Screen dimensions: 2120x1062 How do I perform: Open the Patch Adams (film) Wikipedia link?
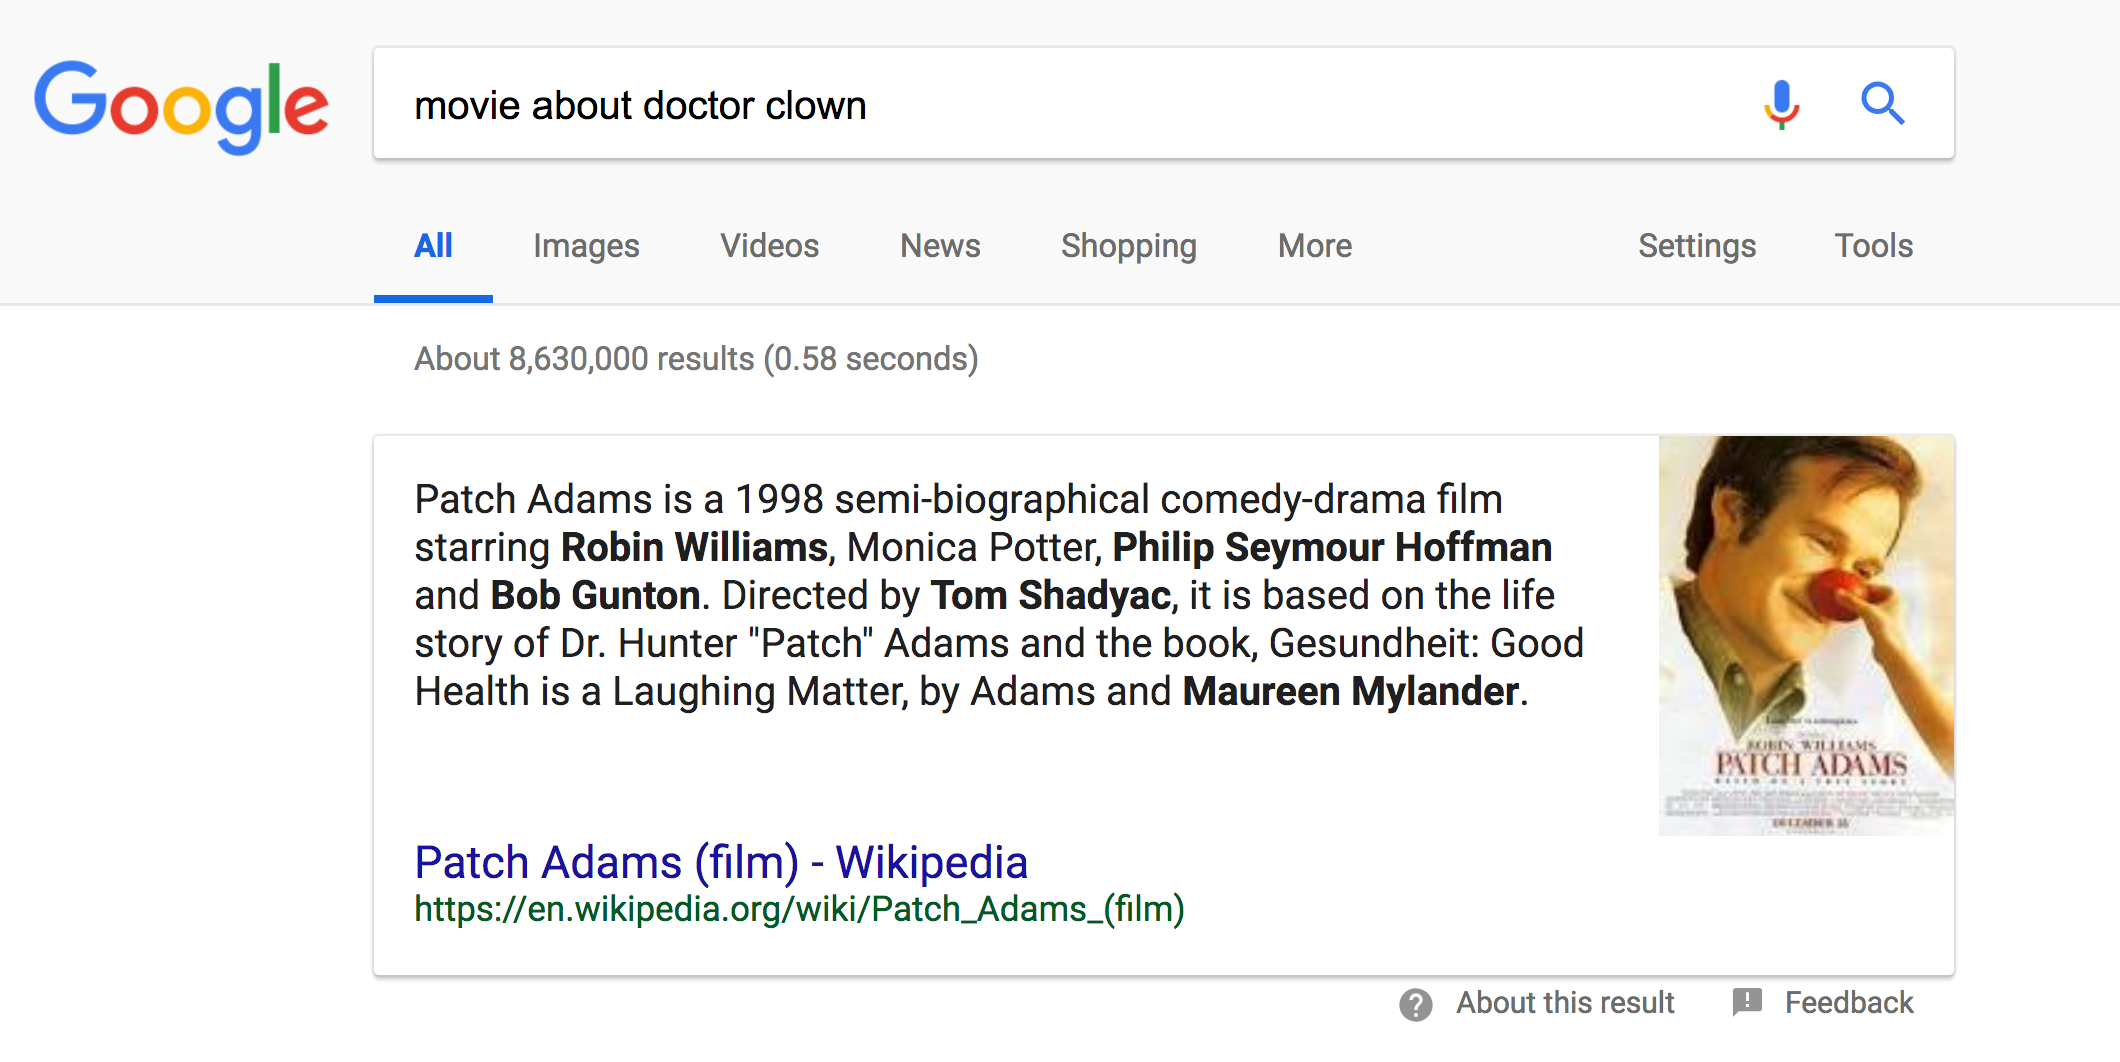(721, 862)
